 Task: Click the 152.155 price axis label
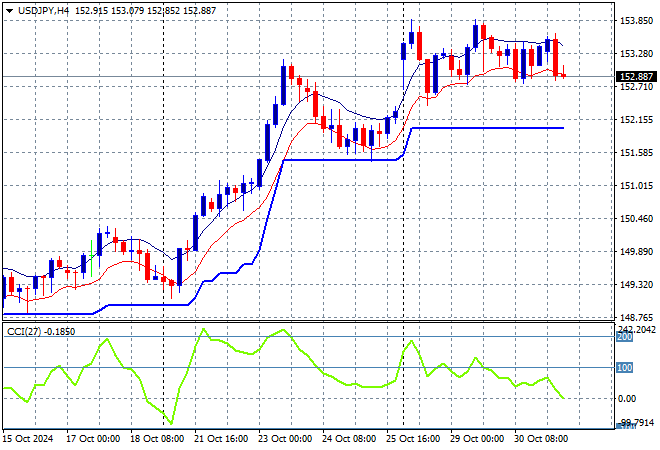tap(636, 120)
